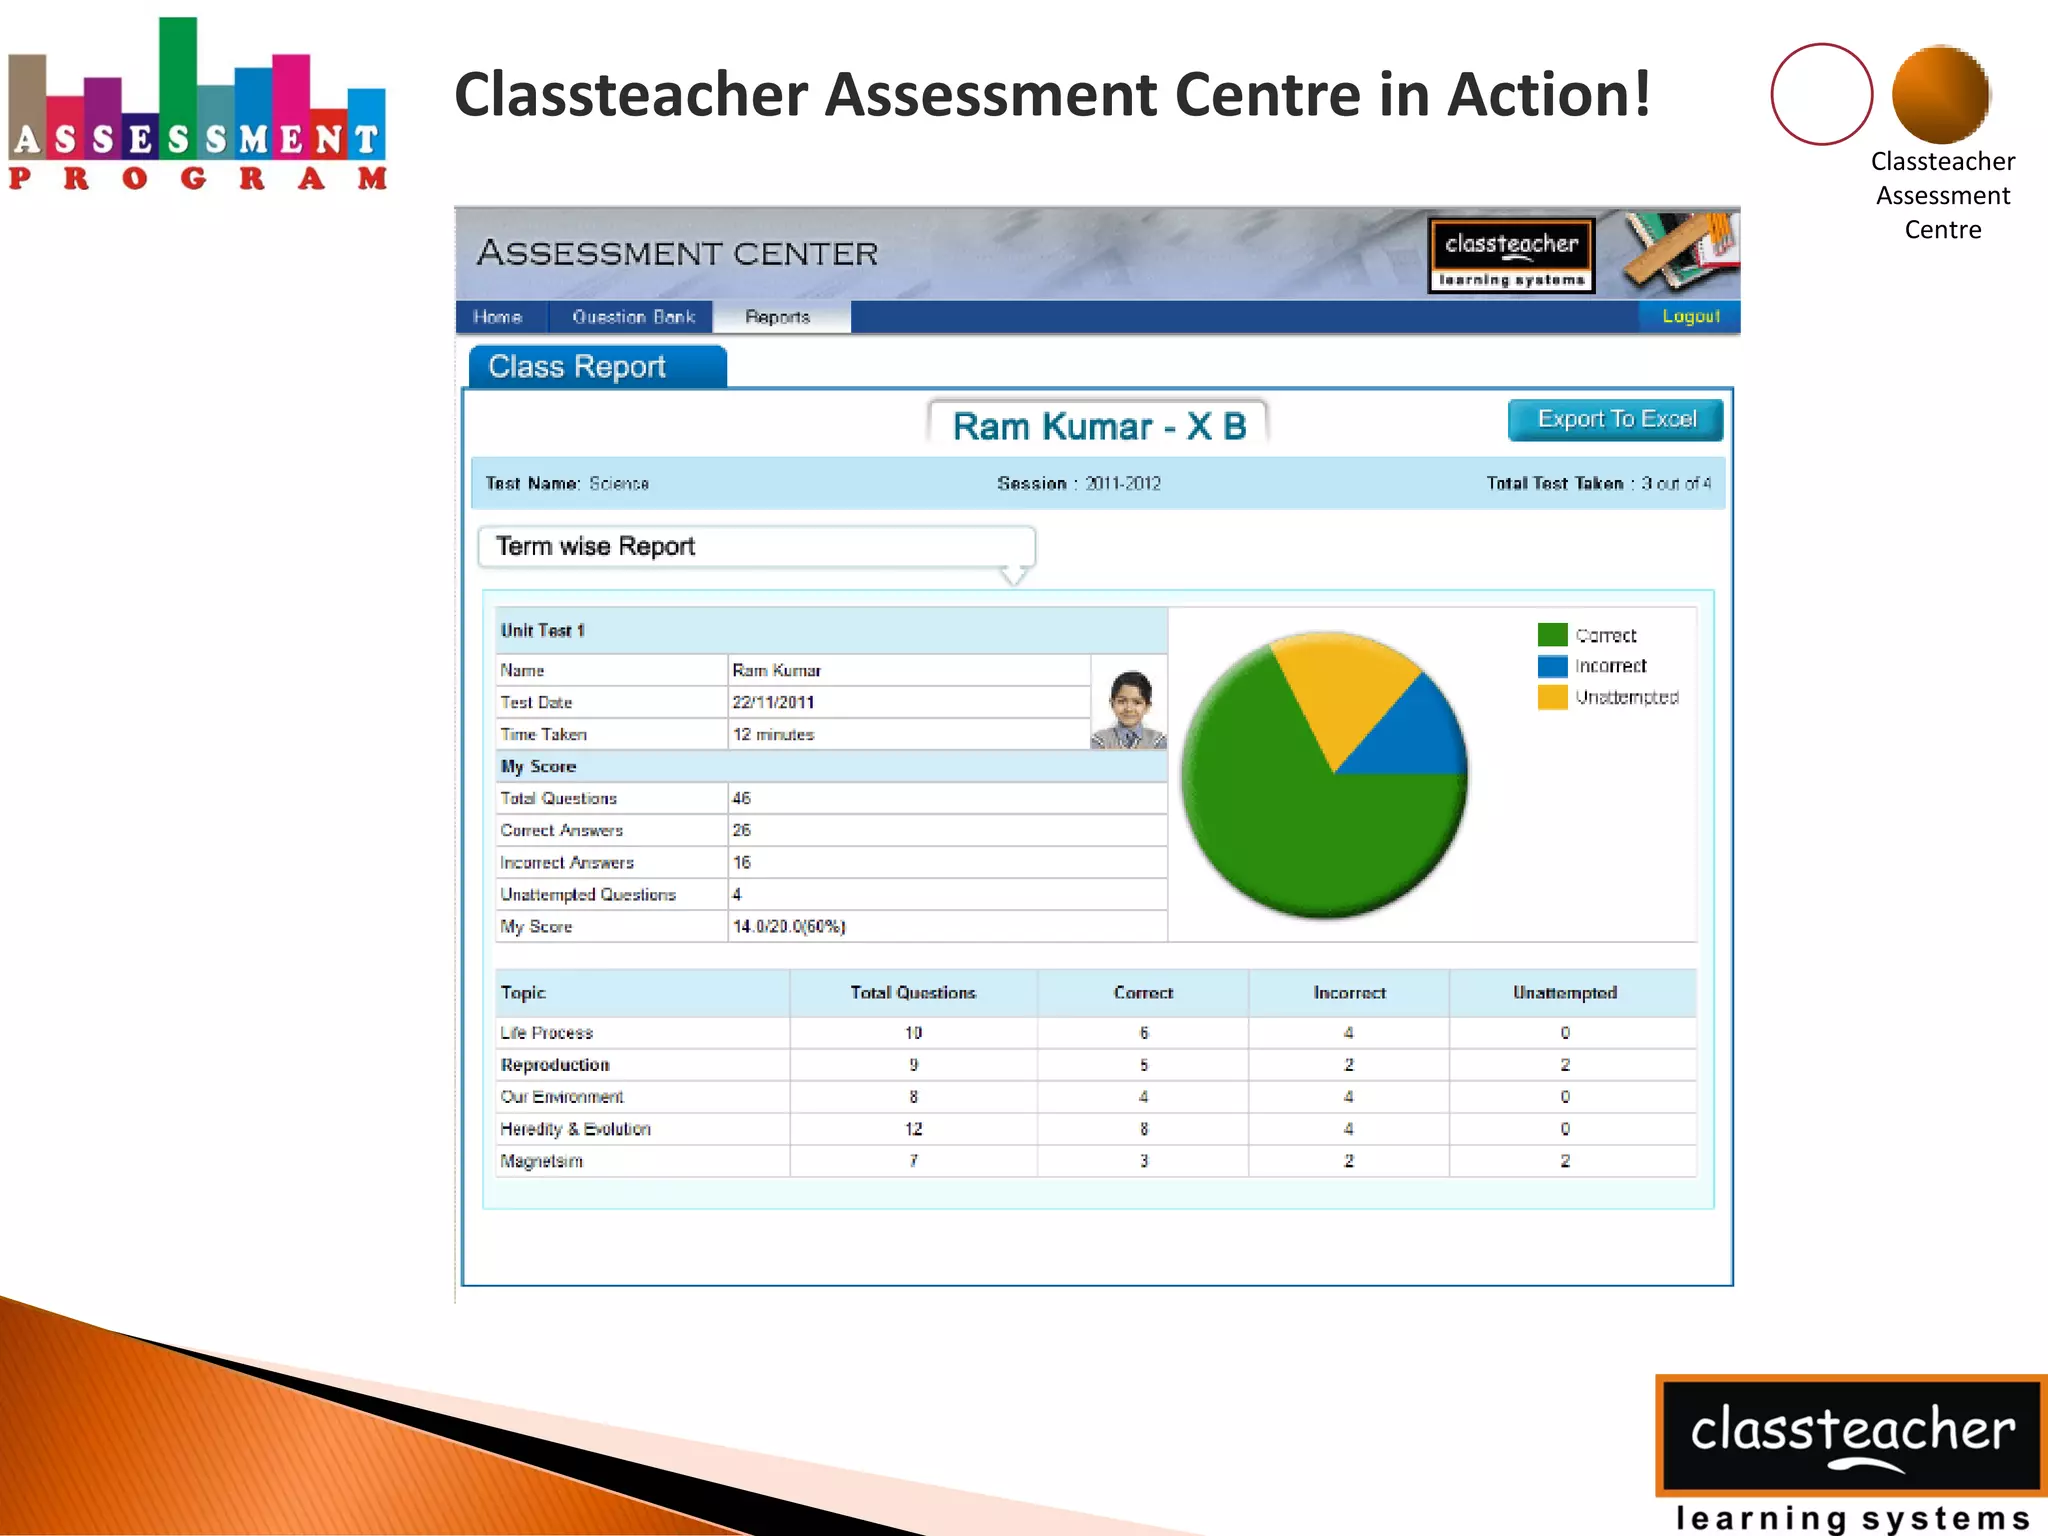The width and height of the screenshot is (2048, 1536).
Task: Click the Assessment Center title text
Action: pos(677,253)
